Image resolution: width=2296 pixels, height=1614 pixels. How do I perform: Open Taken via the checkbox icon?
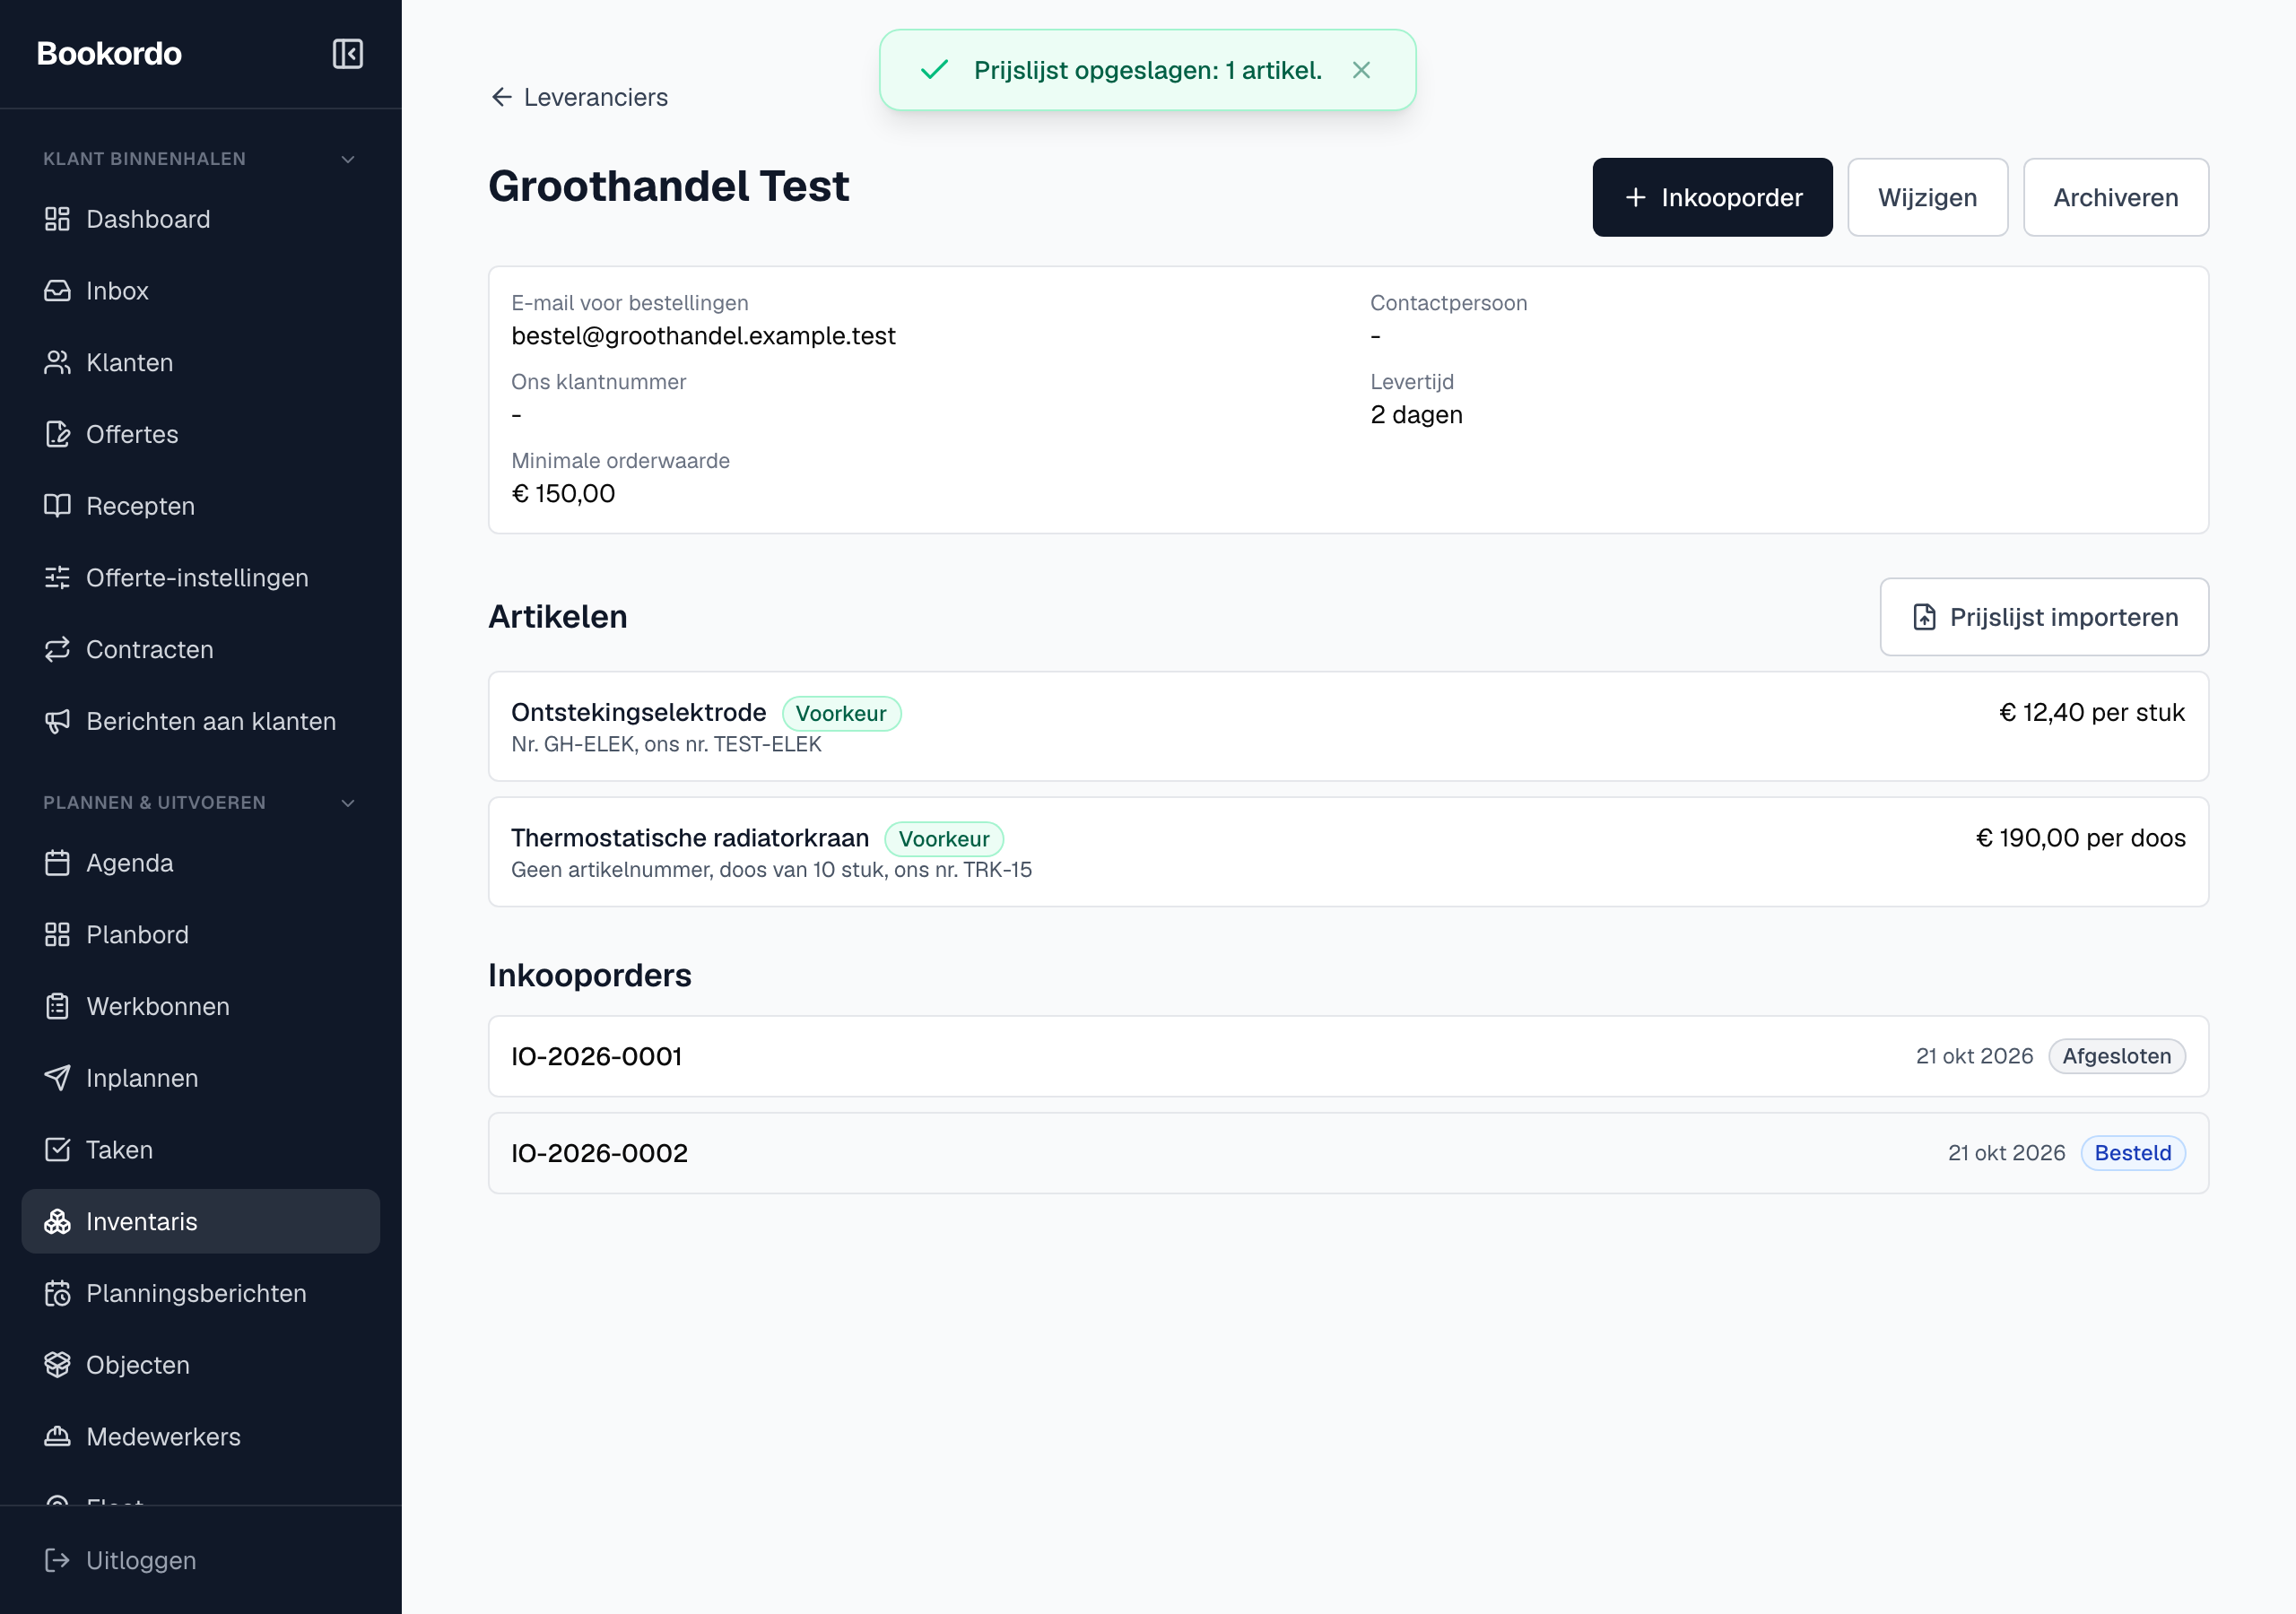coord(57,1150)
